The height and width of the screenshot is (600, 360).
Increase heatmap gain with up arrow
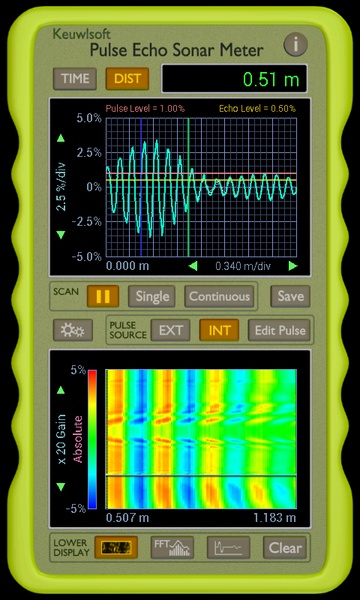61,390
